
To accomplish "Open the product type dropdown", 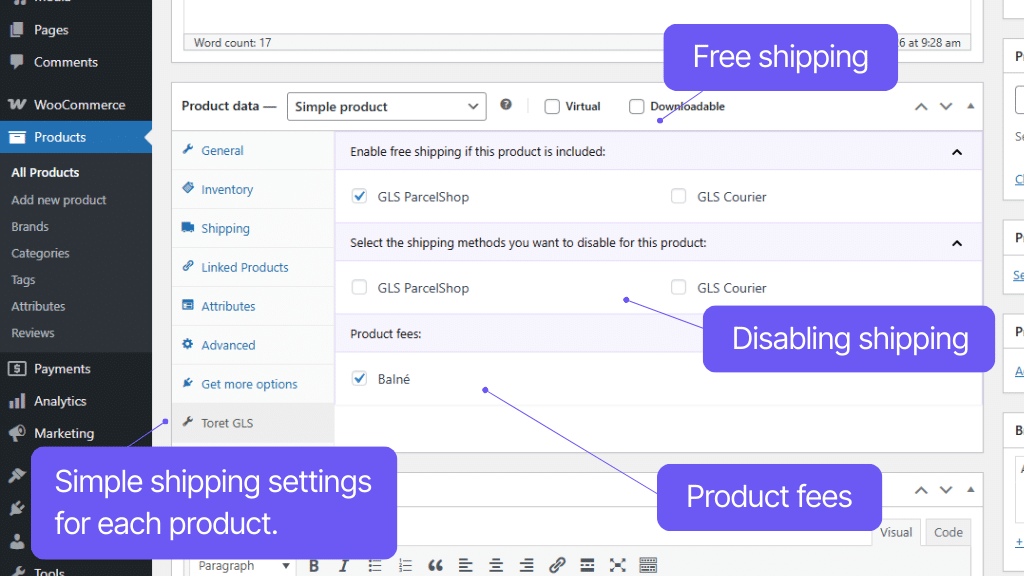I will [387, 106].
